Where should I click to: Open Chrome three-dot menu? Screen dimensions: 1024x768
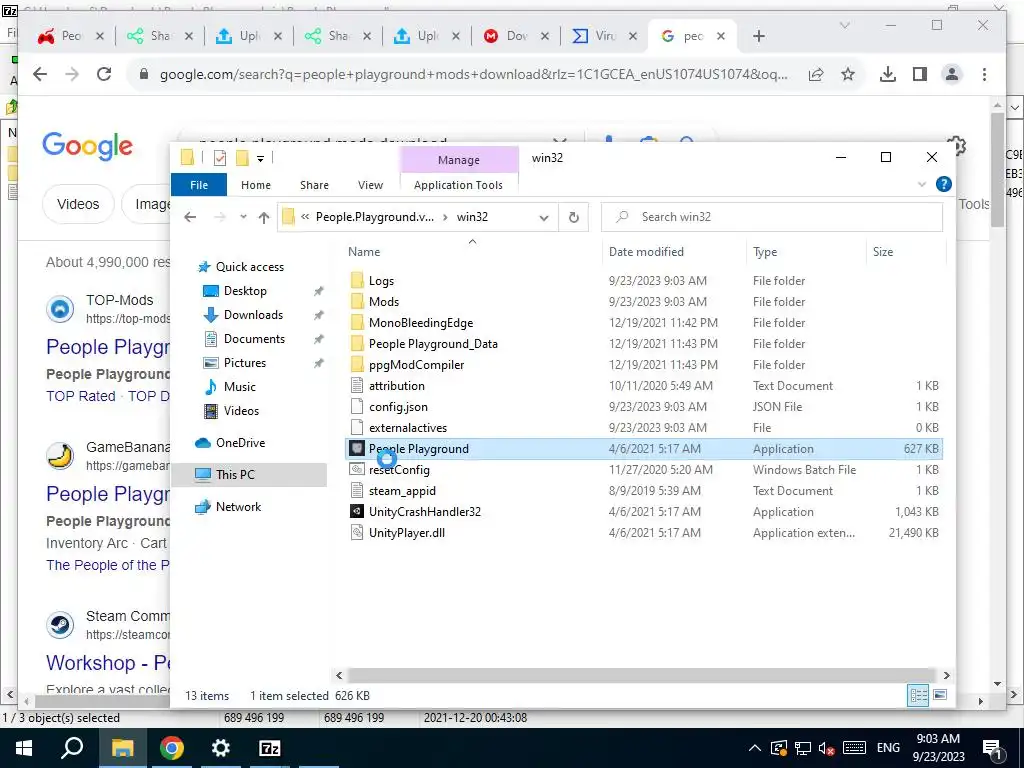[x=984, y=74]
